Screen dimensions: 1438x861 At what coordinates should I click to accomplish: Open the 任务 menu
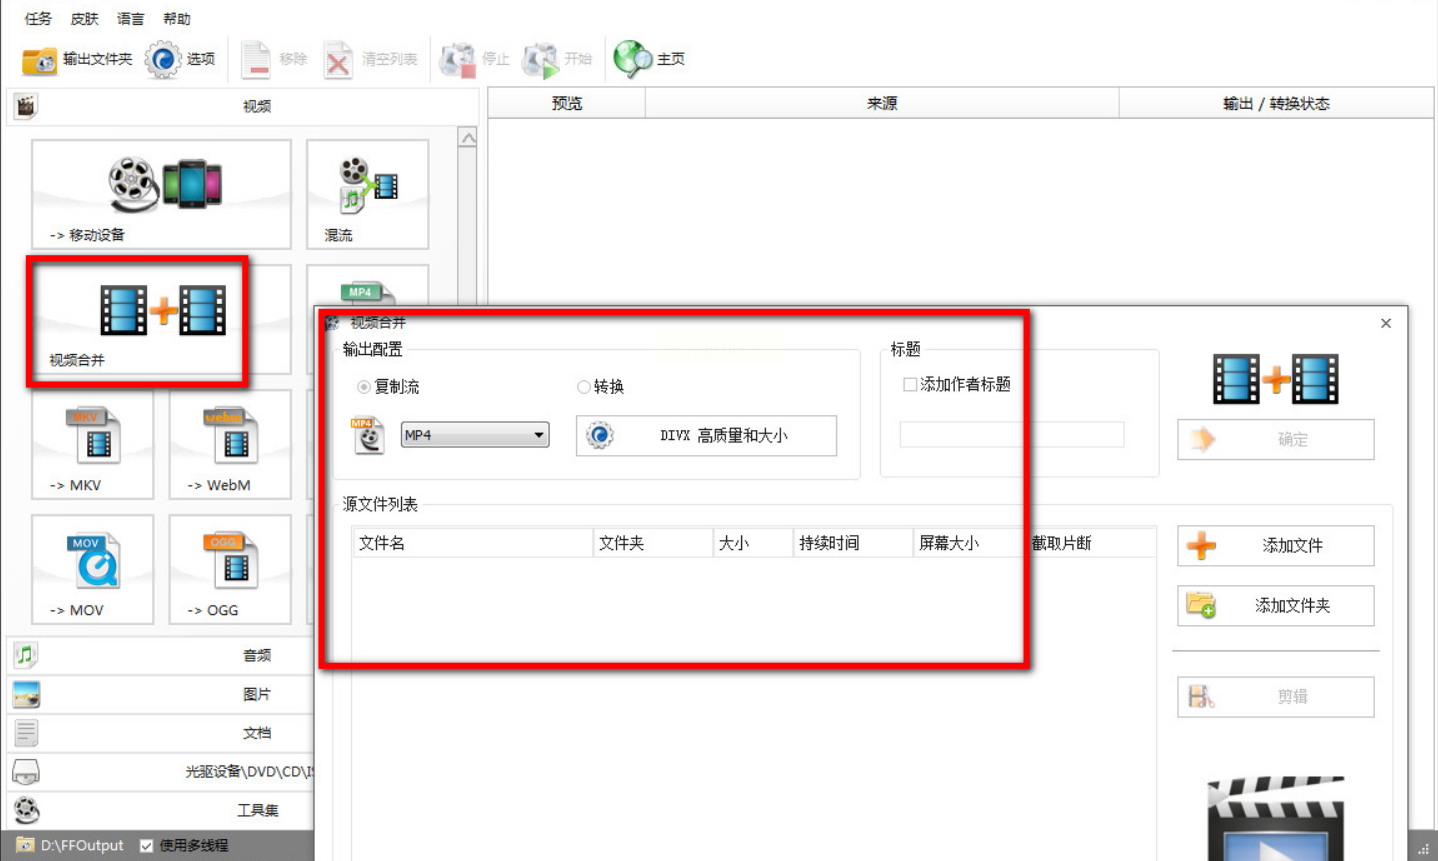point(38,19)
